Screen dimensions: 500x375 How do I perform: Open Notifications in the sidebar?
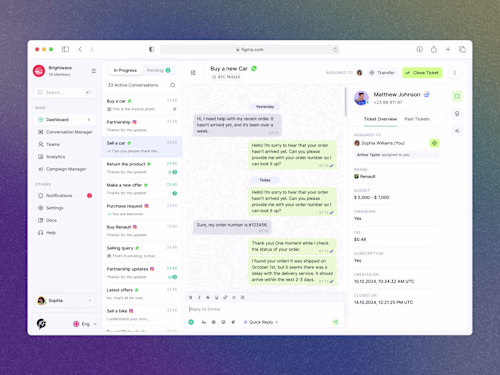tap(65, 195)
